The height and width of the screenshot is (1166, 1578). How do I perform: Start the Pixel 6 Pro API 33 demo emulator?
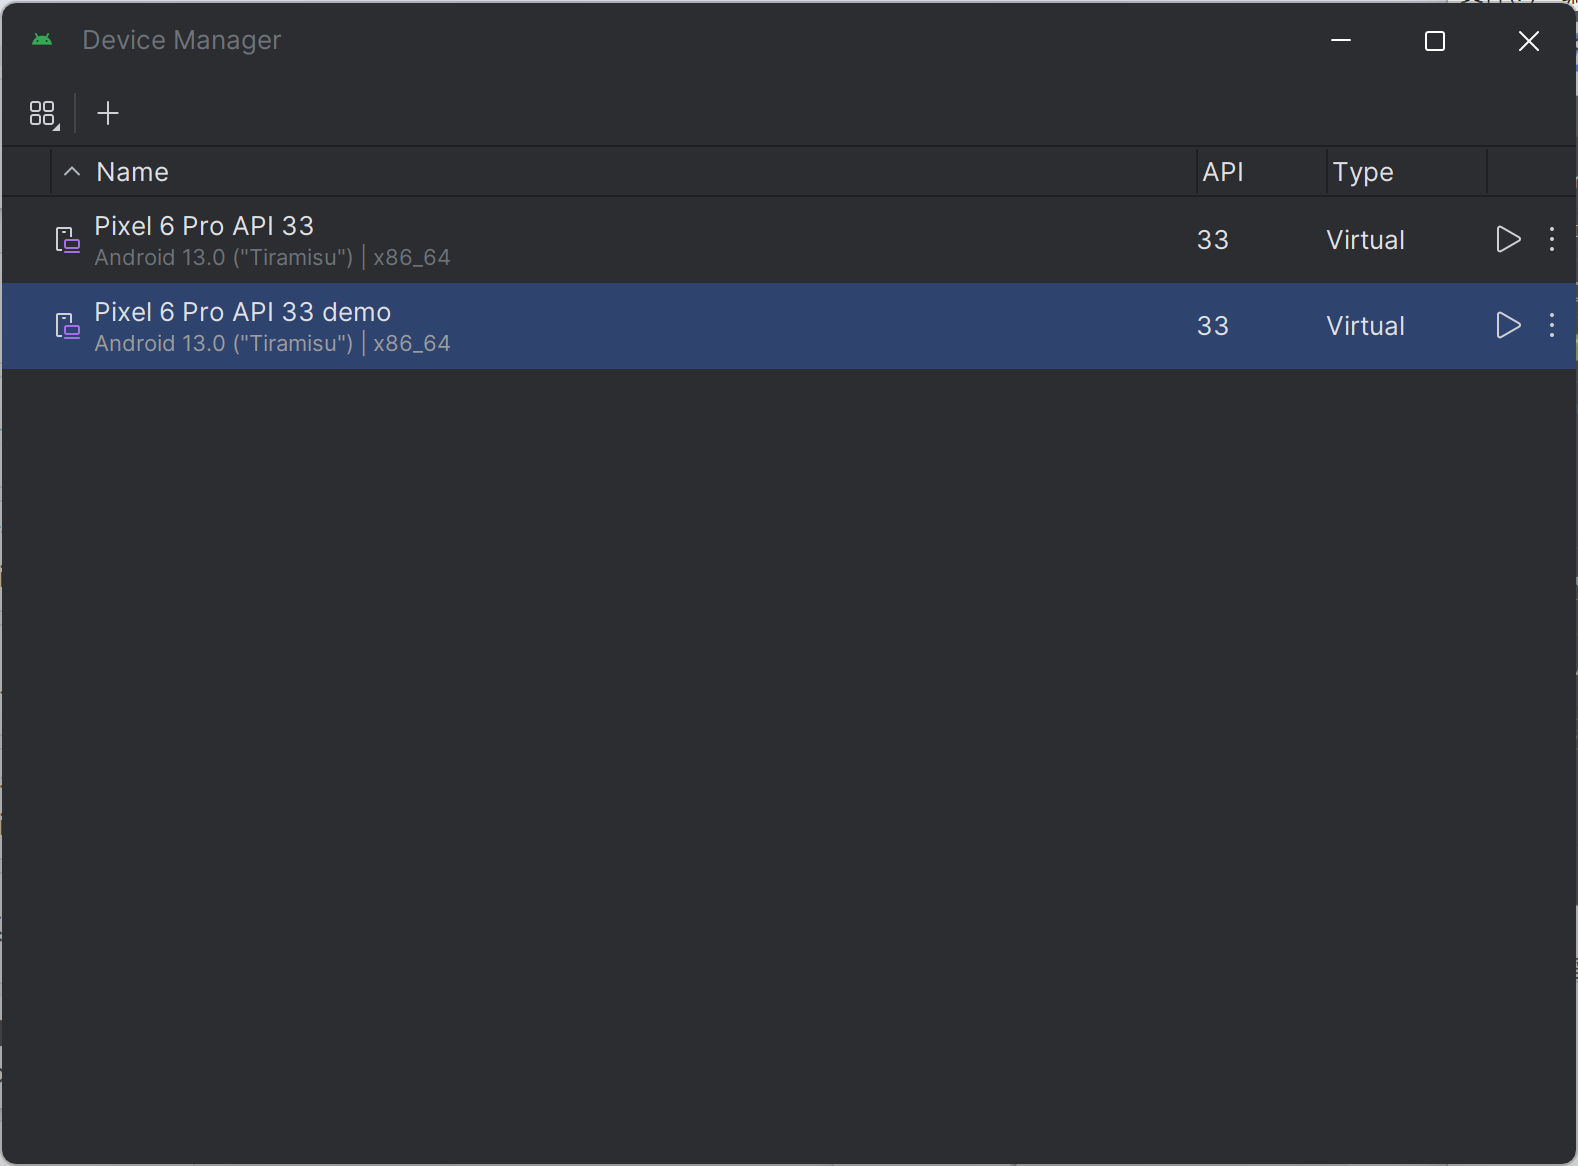1508,326
